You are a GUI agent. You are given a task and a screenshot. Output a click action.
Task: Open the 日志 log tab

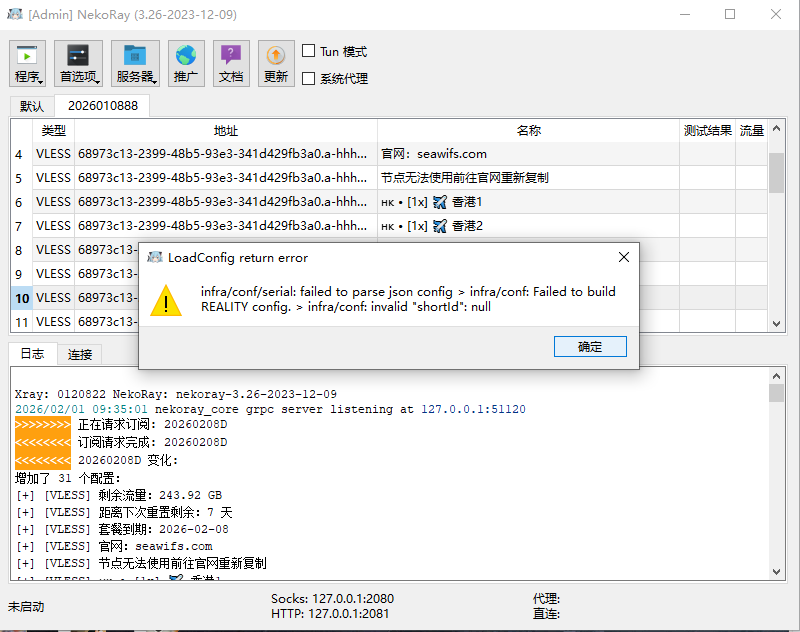point(32,354)
